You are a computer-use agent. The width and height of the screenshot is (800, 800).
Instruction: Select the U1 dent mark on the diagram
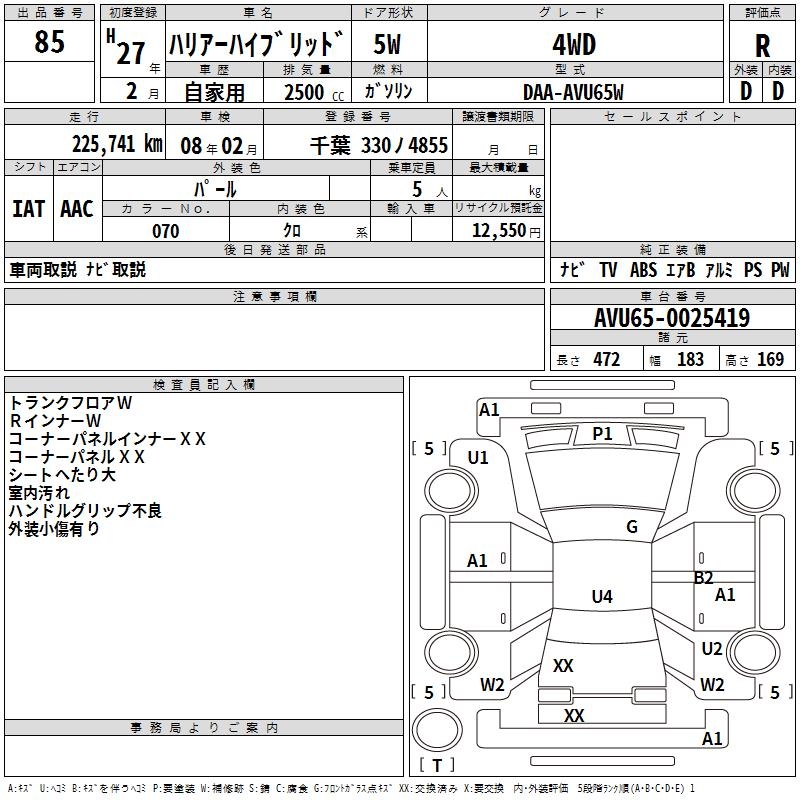(x=478, y=458)
